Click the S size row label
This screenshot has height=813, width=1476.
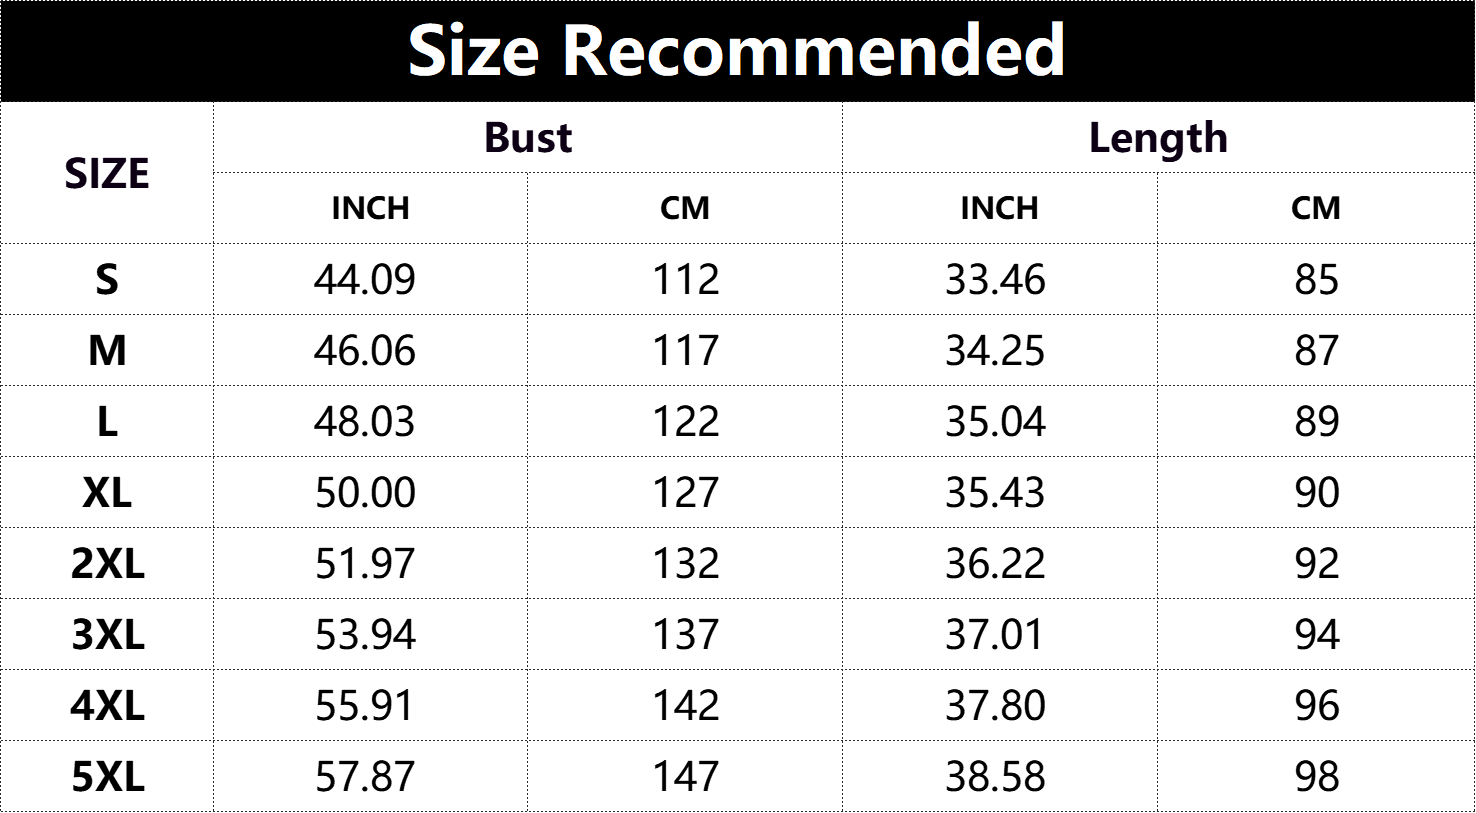[107, 279]
